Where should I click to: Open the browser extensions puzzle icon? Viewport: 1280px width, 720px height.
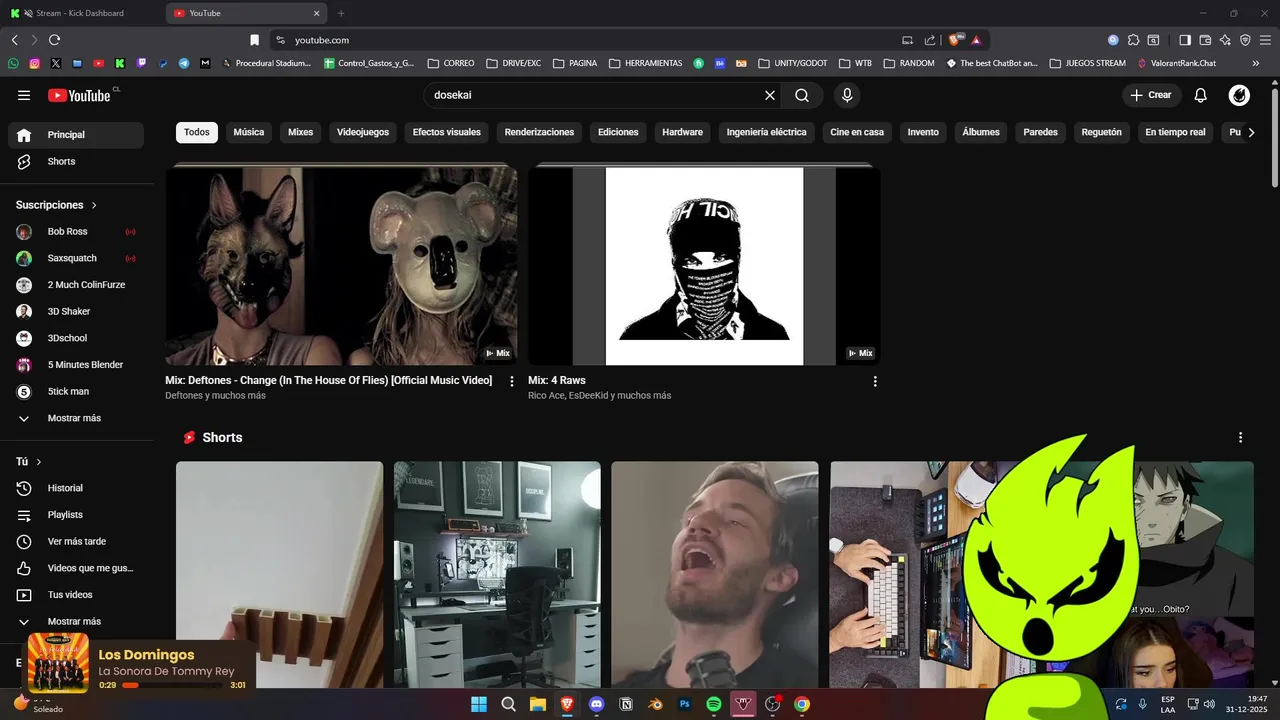[x=1133, y=40]
